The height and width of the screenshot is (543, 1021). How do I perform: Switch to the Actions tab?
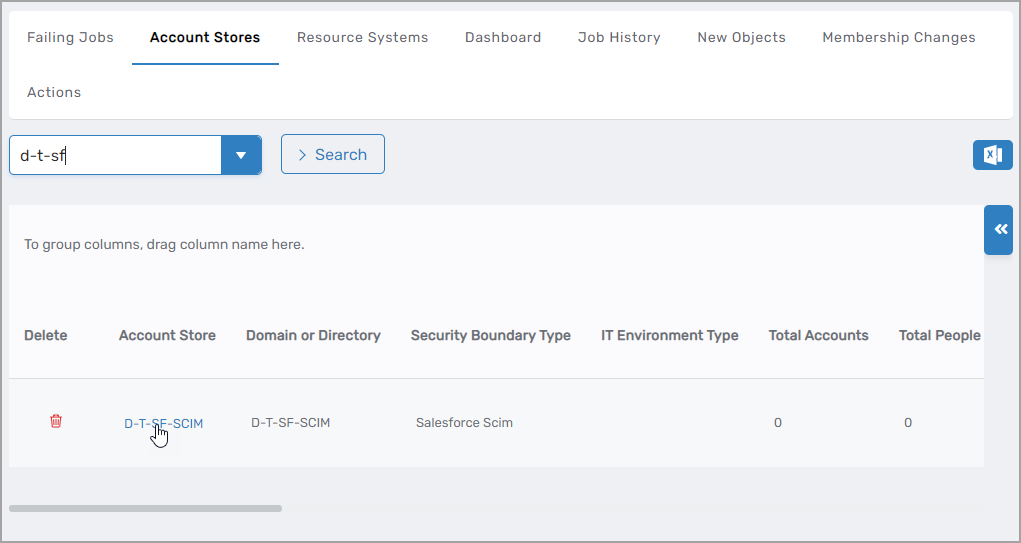pos(54,92)
